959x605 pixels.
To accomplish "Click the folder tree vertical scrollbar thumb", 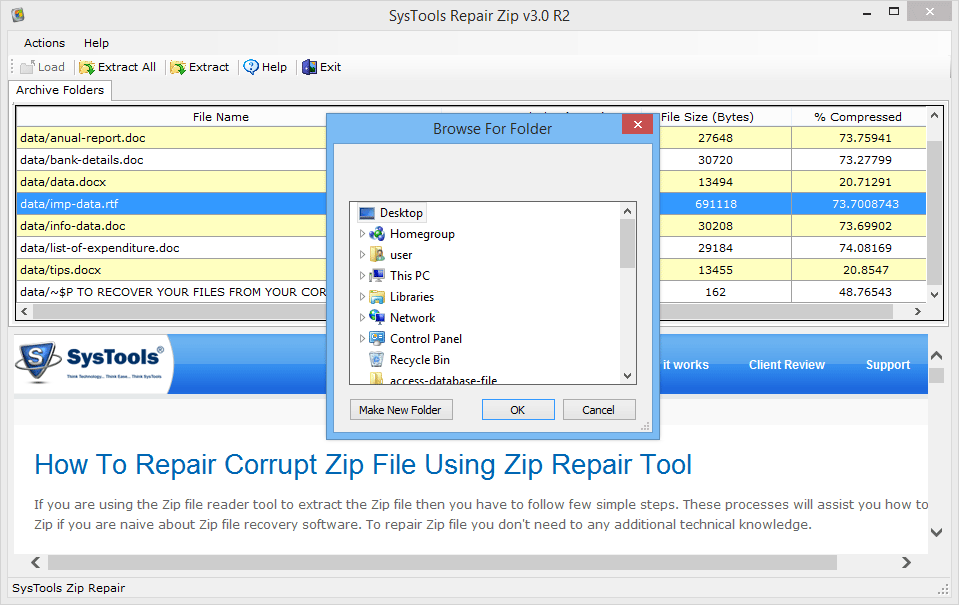I will click(x=627, y=243).
